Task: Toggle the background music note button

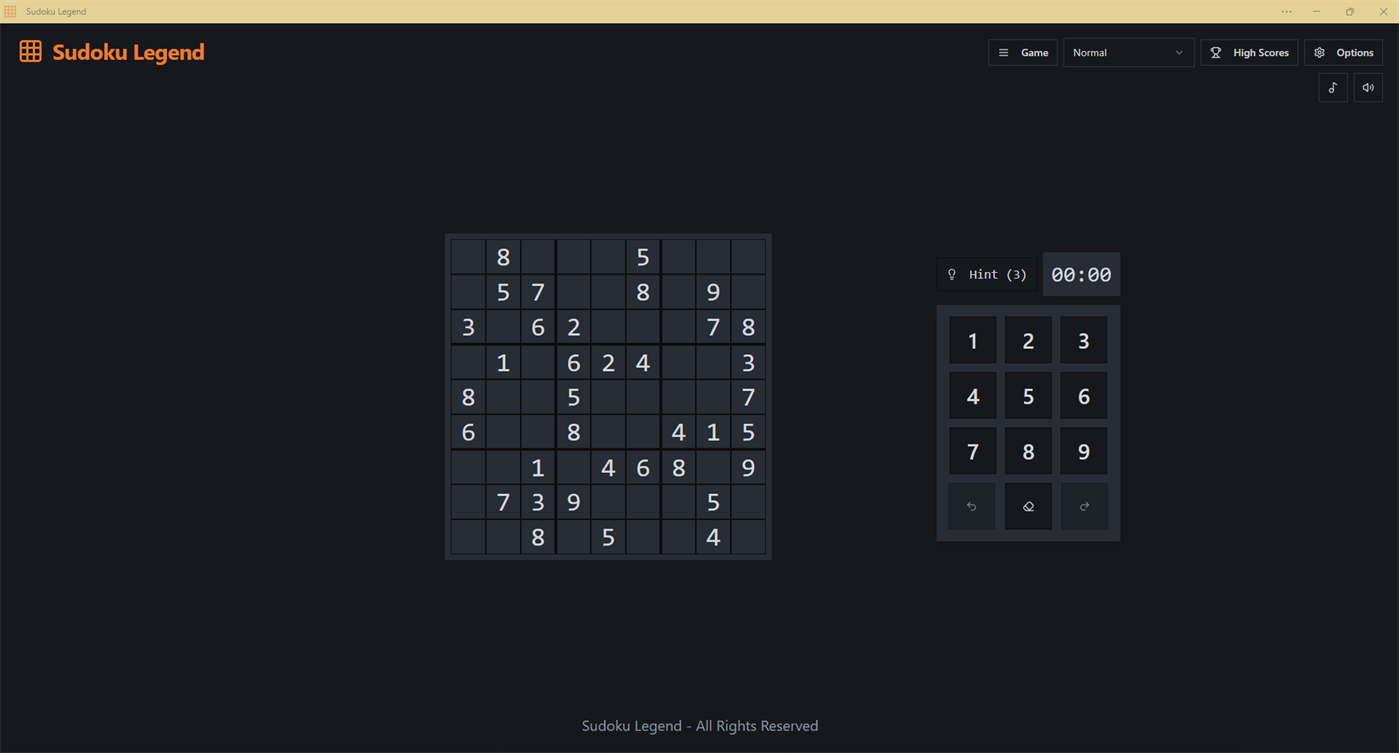Action: pyautogui.click(x=1332, y=87)
